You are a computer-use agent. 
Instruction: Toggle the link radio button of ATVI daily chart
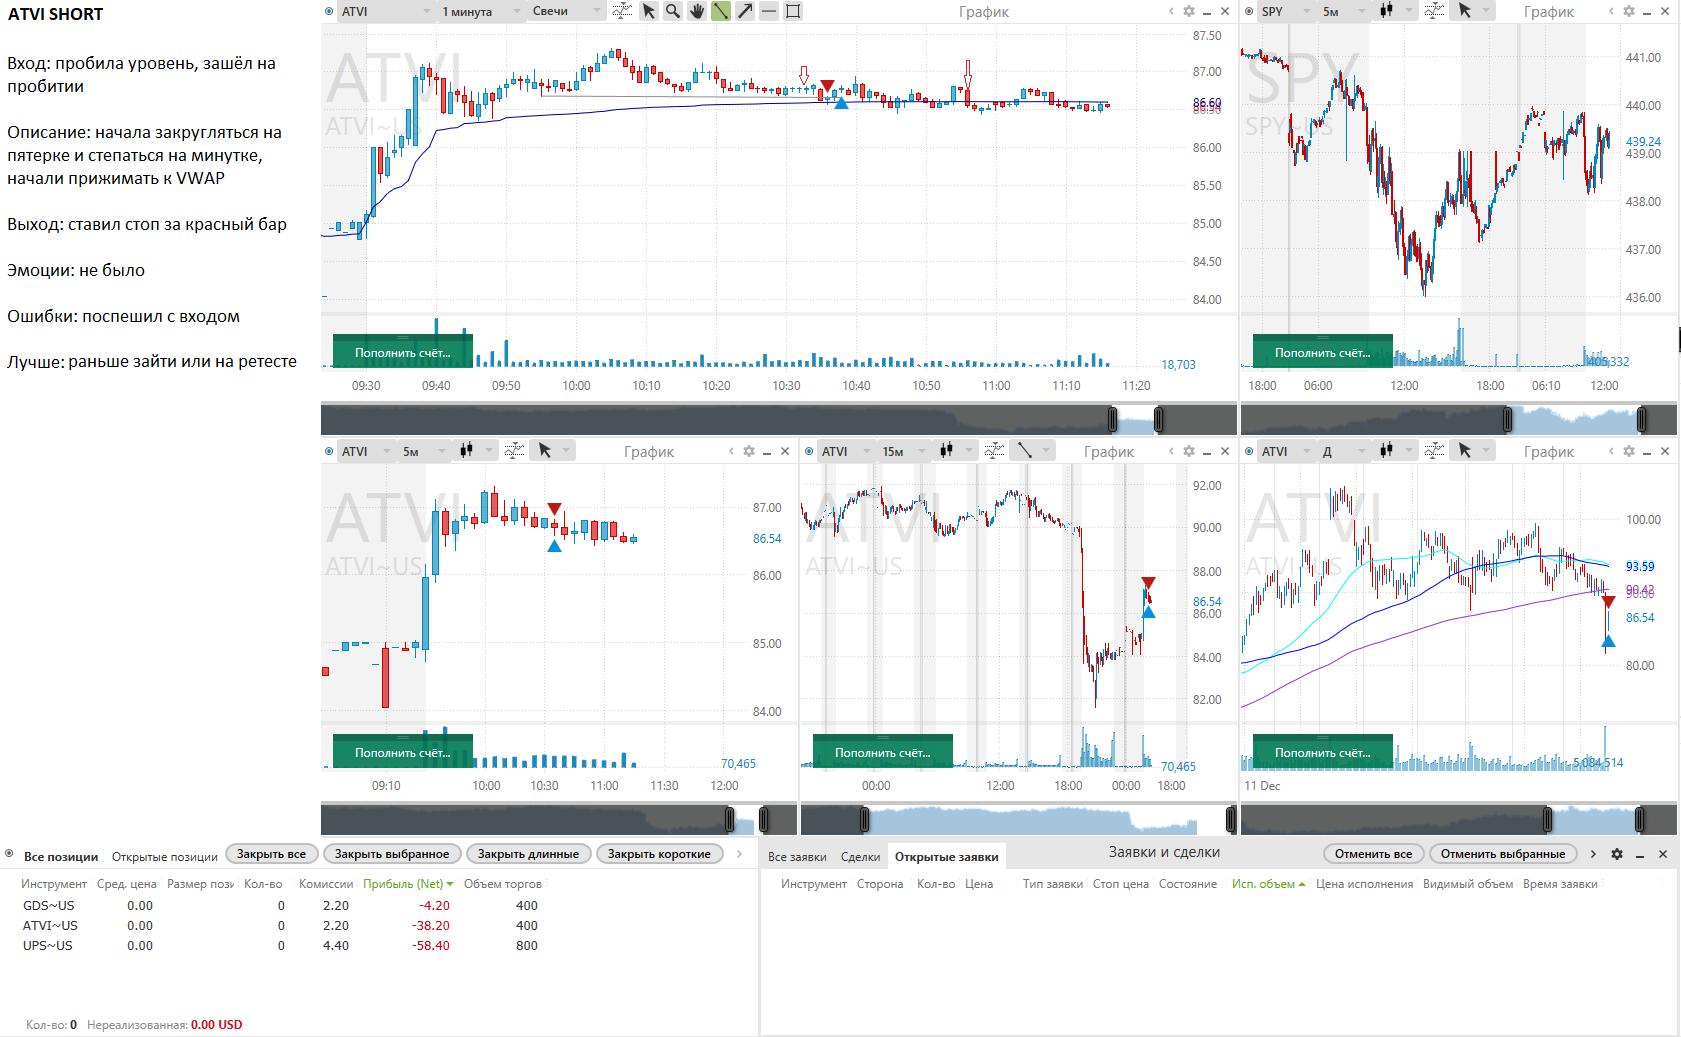(1249, 451)
